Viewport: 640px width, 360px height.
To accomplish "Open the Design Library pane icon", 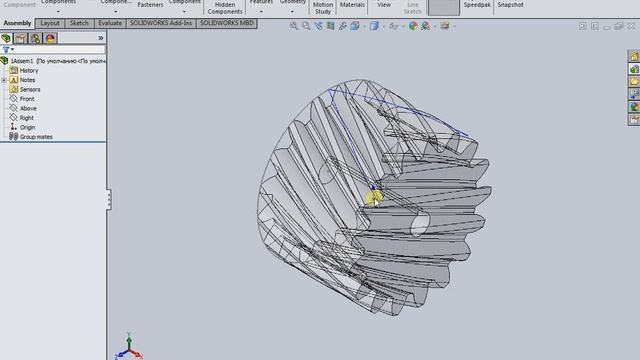I will (634, 69).
